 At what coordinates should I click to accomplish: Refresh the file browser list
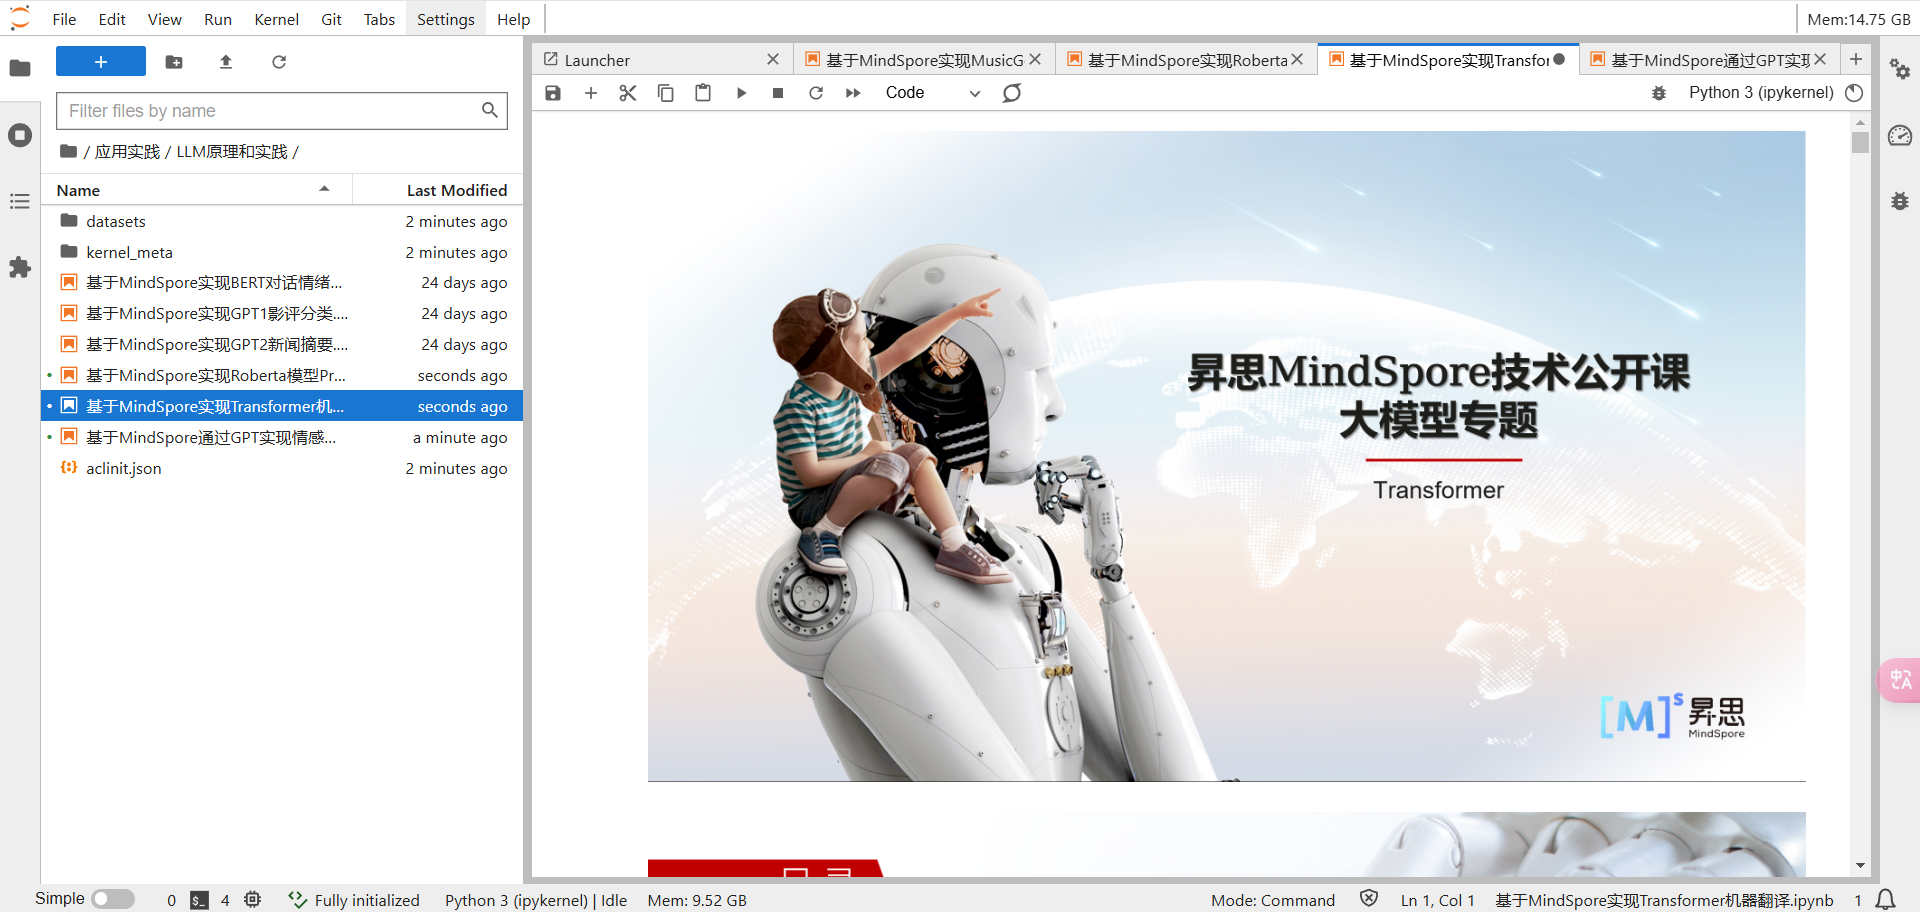pyautogui.click(x=279, y=62)
